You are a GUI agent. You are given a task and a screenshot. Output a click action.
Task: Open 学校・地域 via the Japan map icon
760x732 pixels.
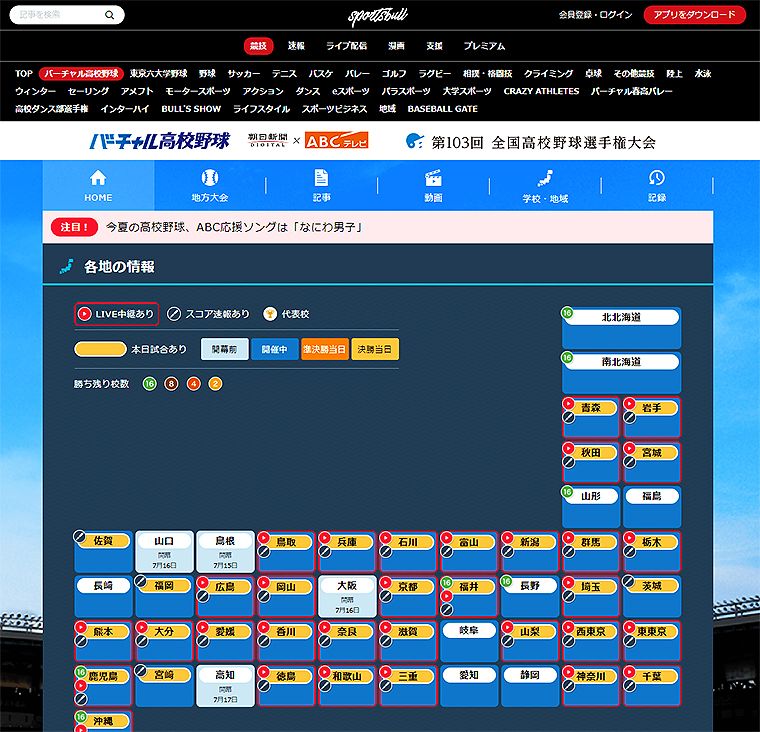545,178
